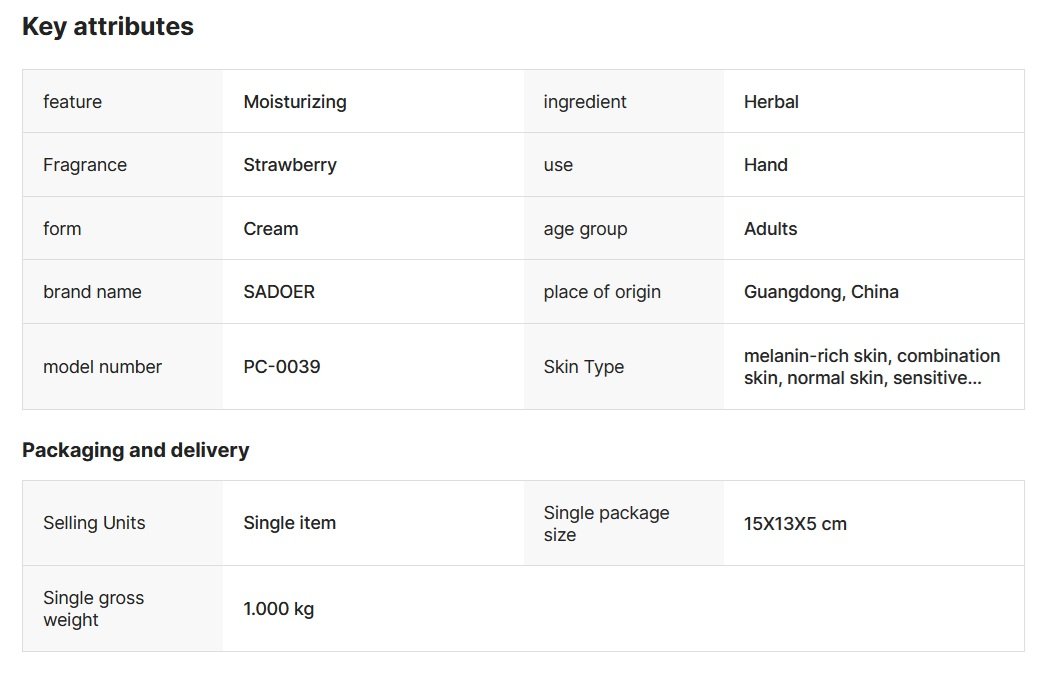This screenshot has width=1045, height=678.
Task: Click the Selling Units label
Action: (x=94, y=523)
